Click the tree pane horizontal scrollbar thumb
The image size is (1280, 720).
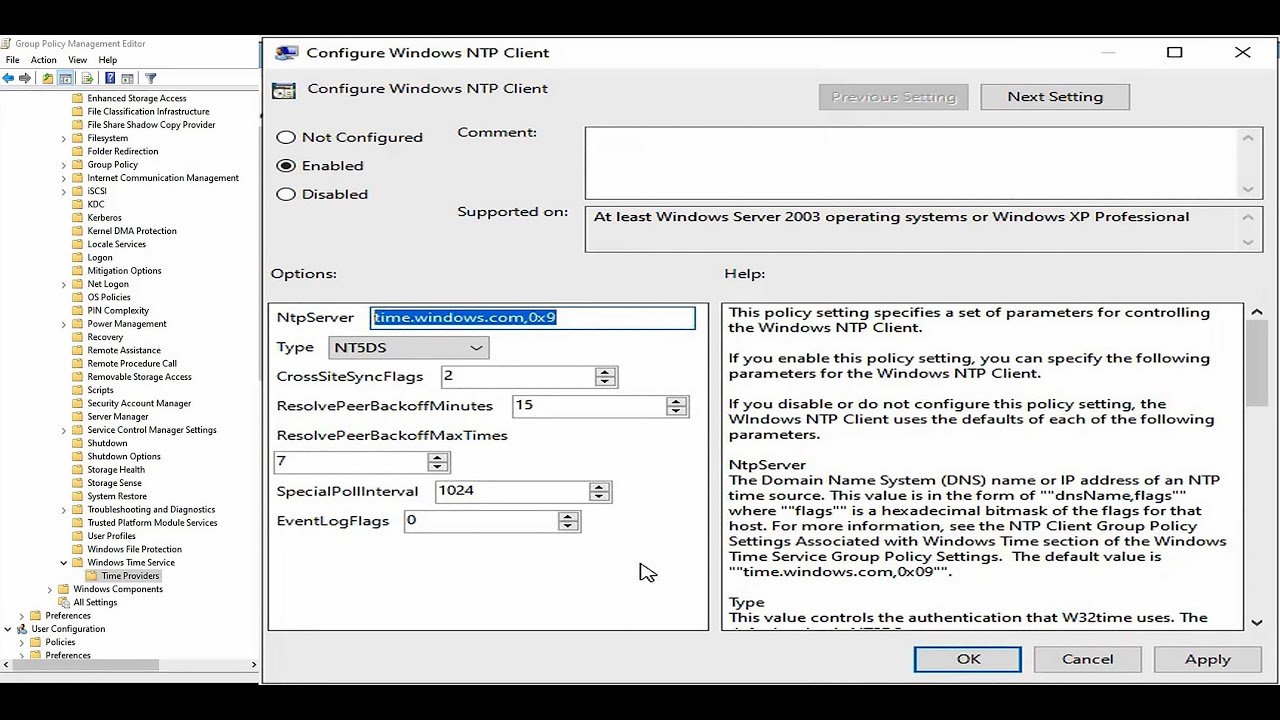click(84, 665)
